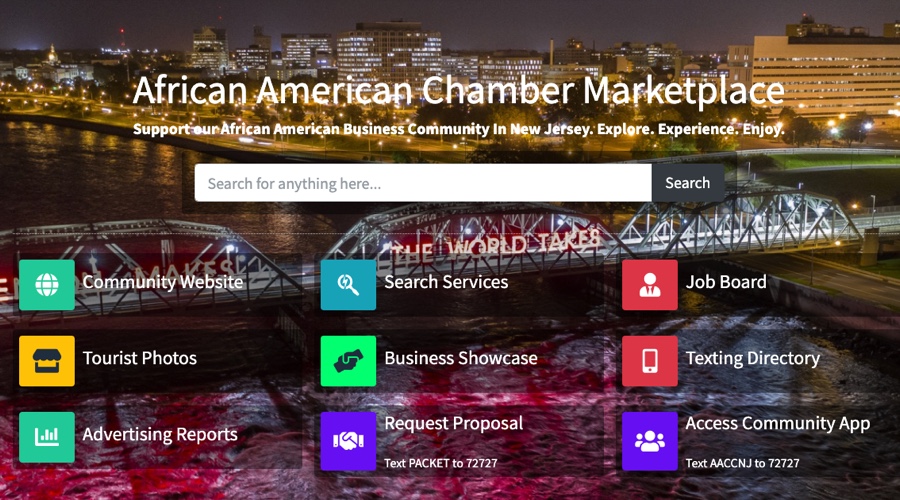Select the Texting Directory text link

[x=752, y=359]
